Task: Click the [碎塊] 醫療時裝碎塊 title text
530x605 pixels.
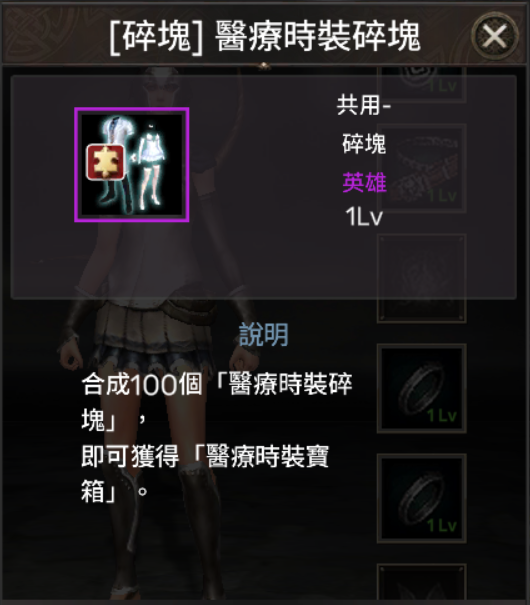Action: coord(265,37)
